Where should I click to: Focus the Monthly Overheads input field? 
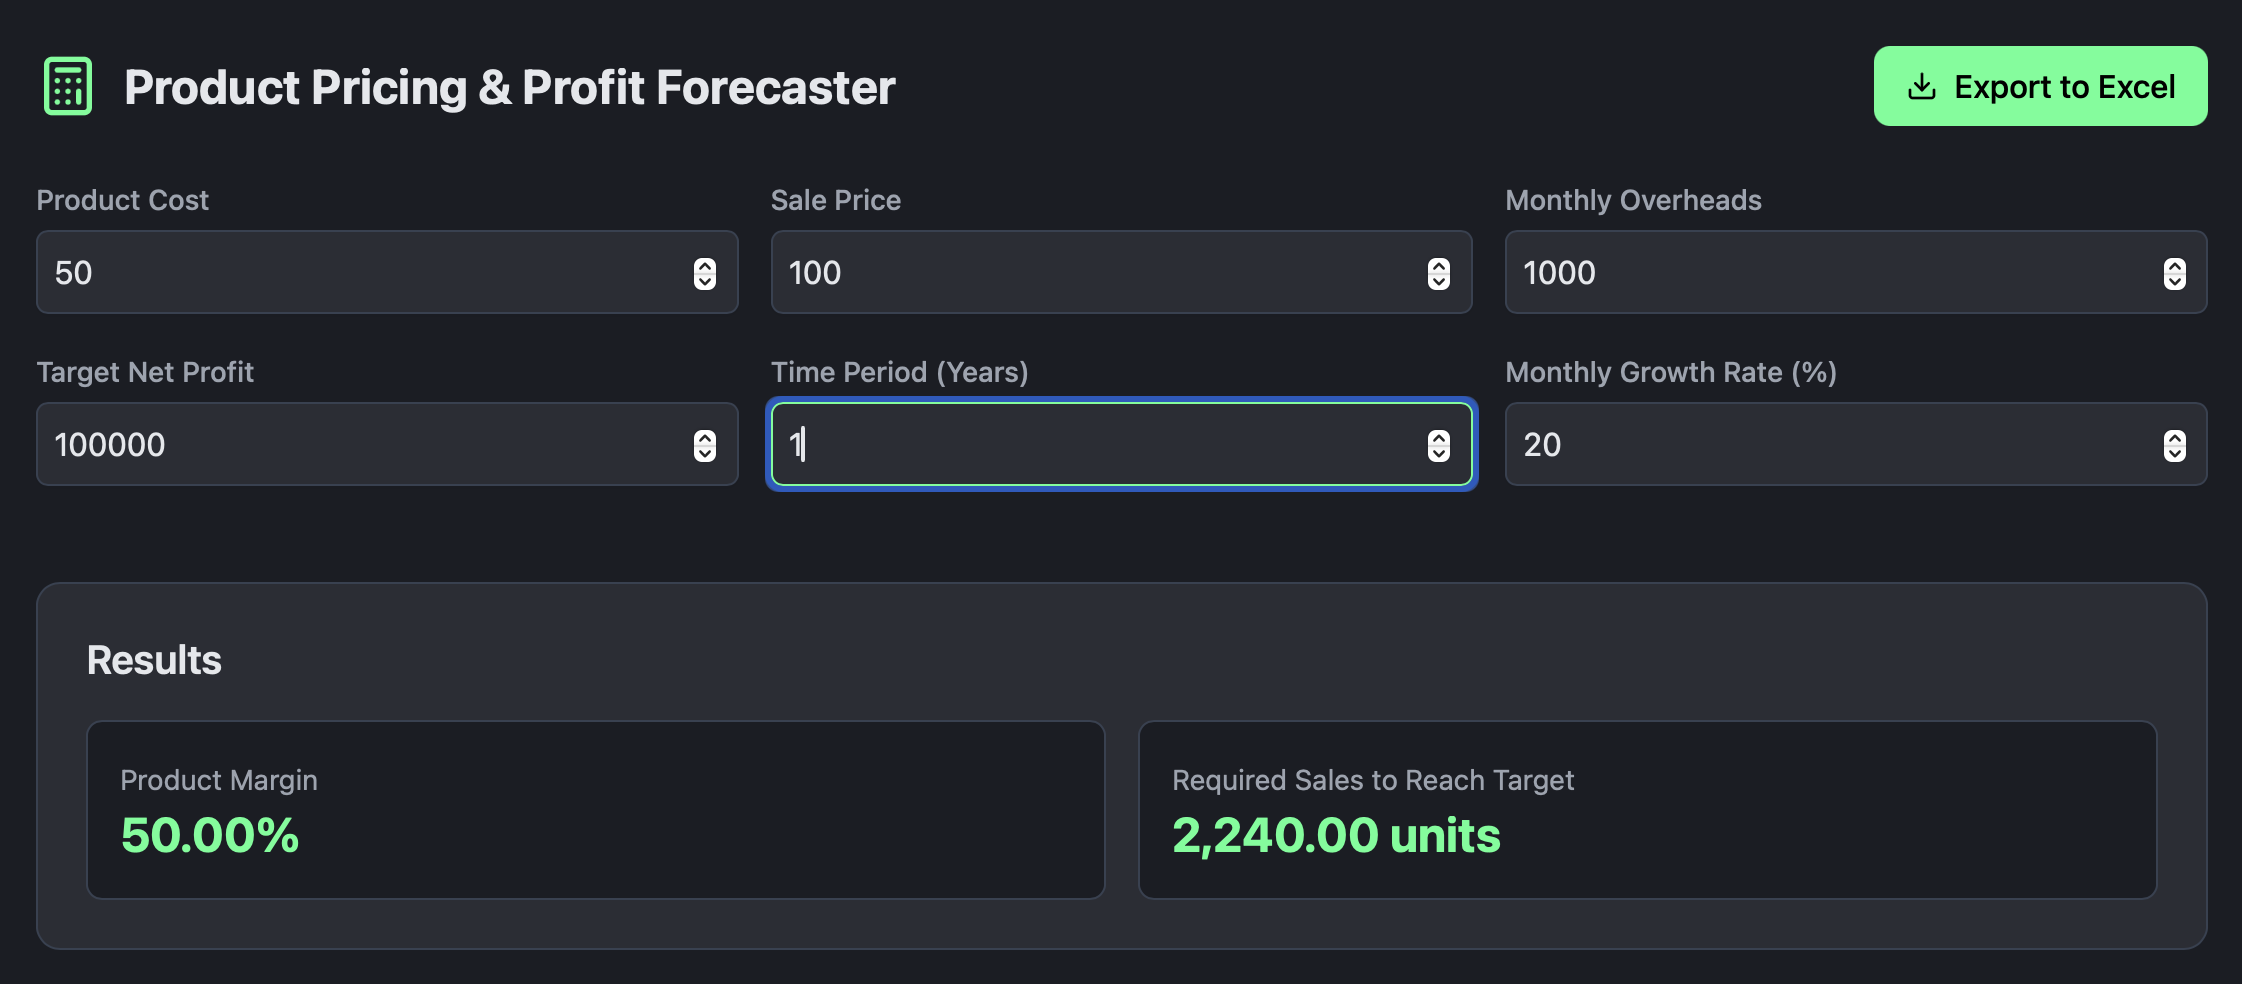tap(1856, 272)
